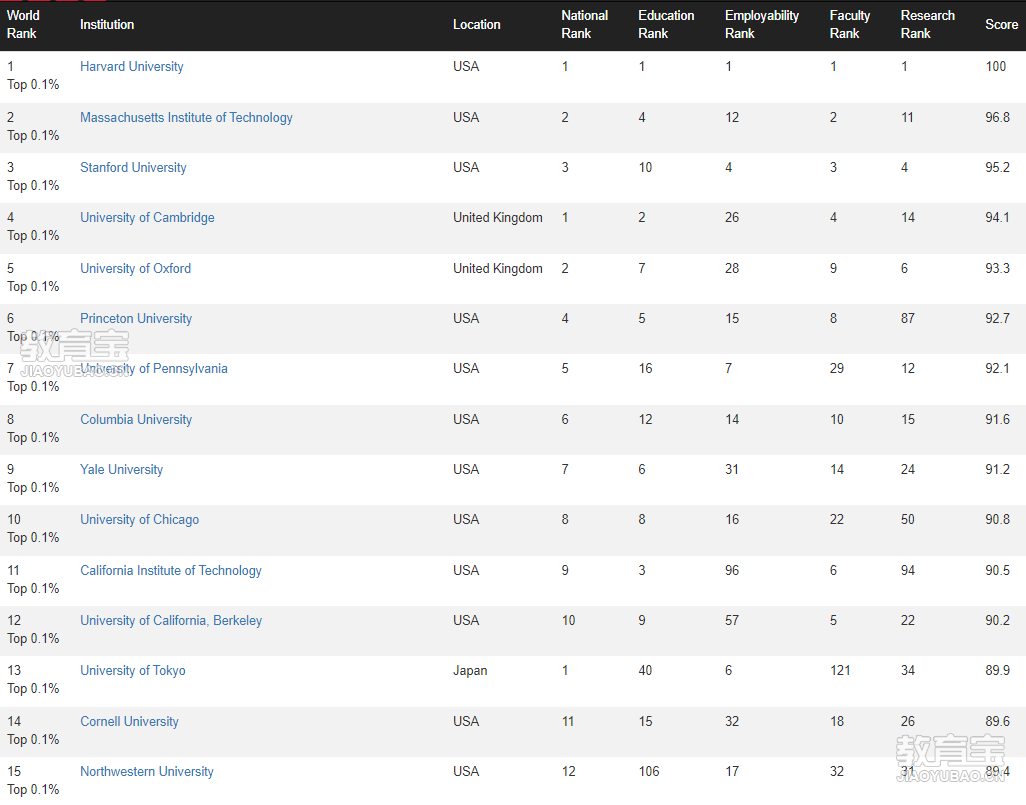The height and width of the screenshot is (805, 1026).
Task: Open the University of Oxford link
Action: pos(135,268)
